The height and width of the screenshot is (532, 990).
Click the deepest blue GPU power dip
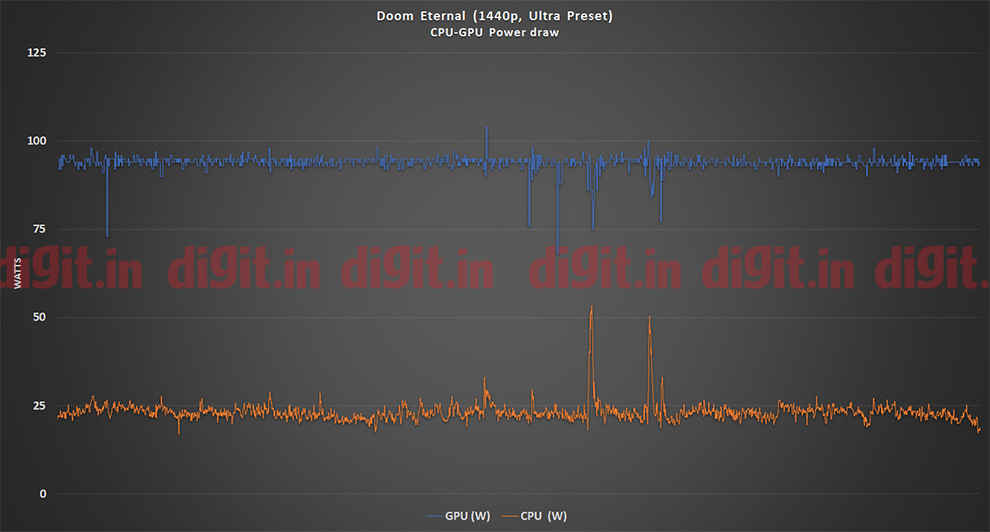pos(558,208)
